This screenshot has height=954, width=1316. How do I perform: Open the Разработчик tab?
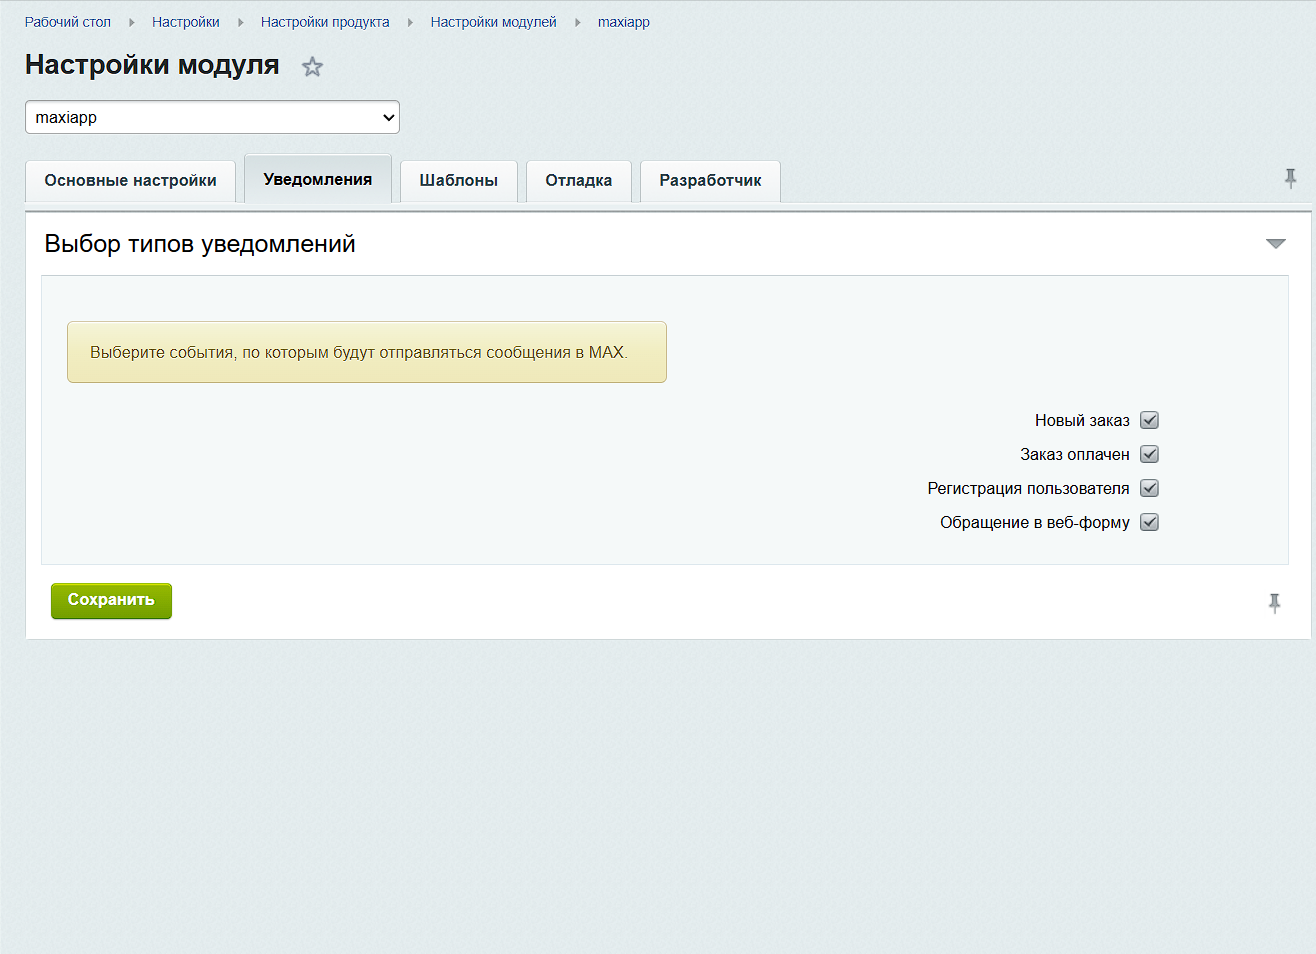coord(710,181)
